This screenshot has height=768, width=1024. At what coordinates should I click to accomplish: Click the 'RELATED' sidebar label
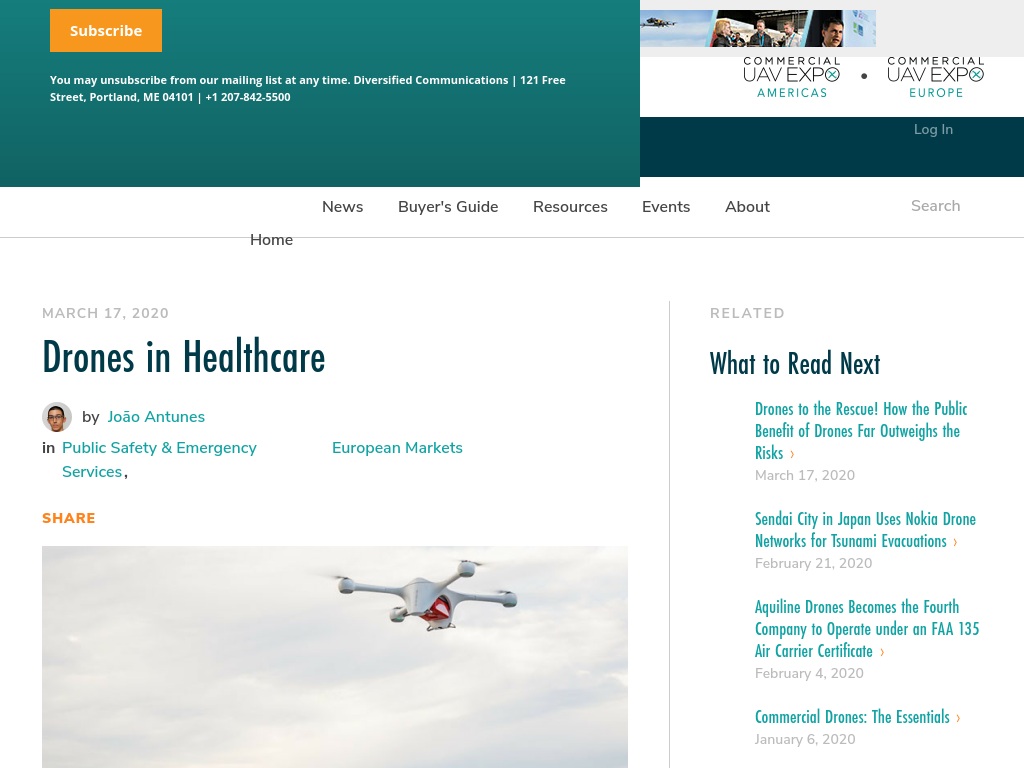coord(747,313)
